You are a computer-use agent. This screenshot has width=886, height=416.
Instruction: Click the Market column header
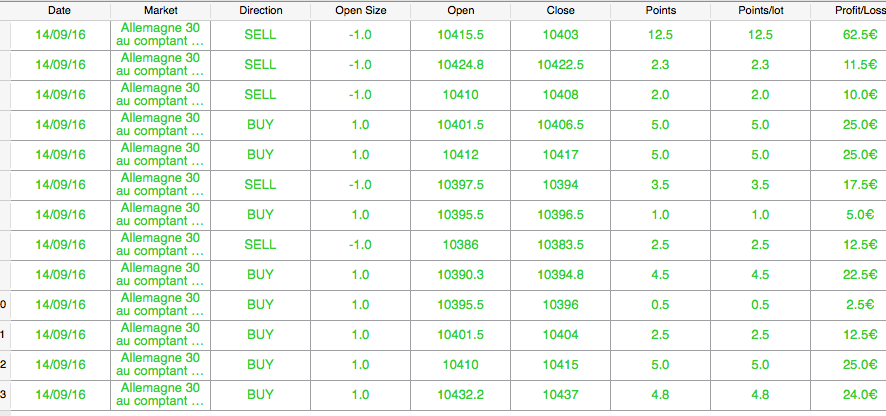160,11
